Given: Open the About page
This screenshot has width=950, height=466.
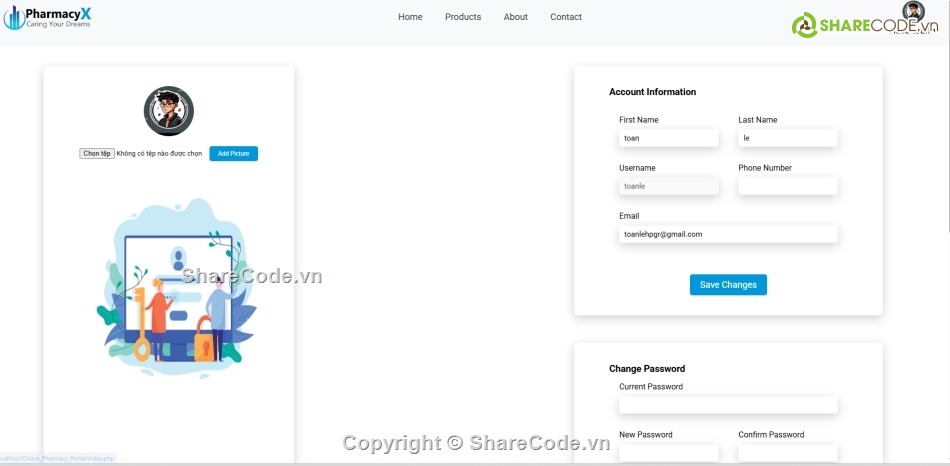Looking at the screenshot, I should (x=516, y=17).
